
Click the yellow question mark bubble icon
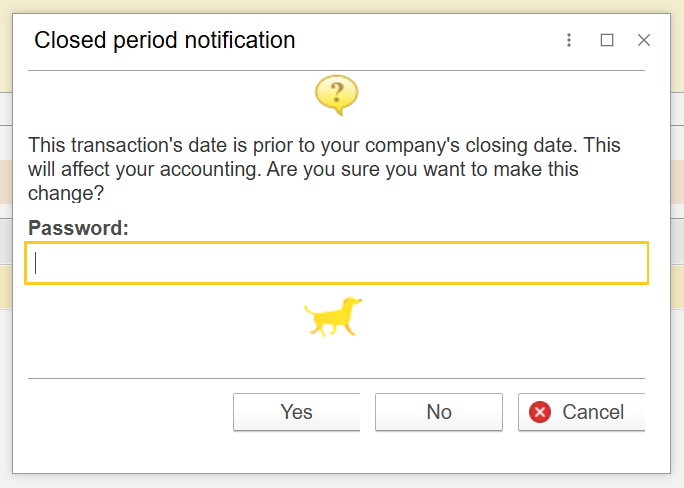click(x=336, y=95)
